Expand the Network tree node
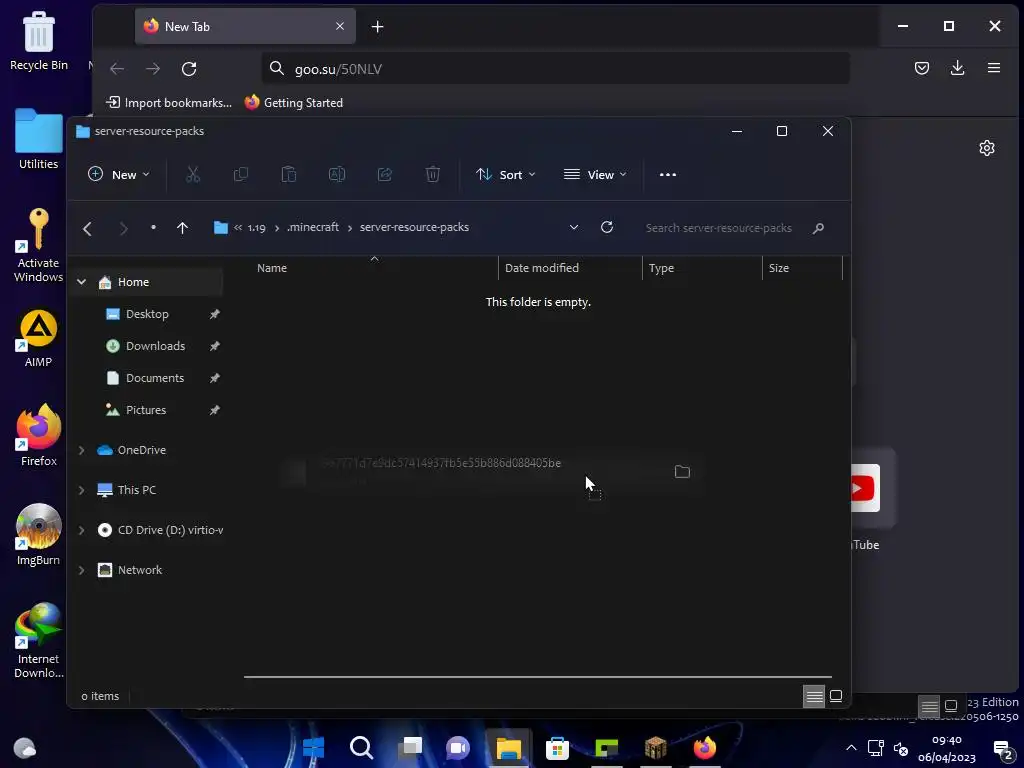The width and height of the screenshot is (1024, 768). [x=82, y=570]
